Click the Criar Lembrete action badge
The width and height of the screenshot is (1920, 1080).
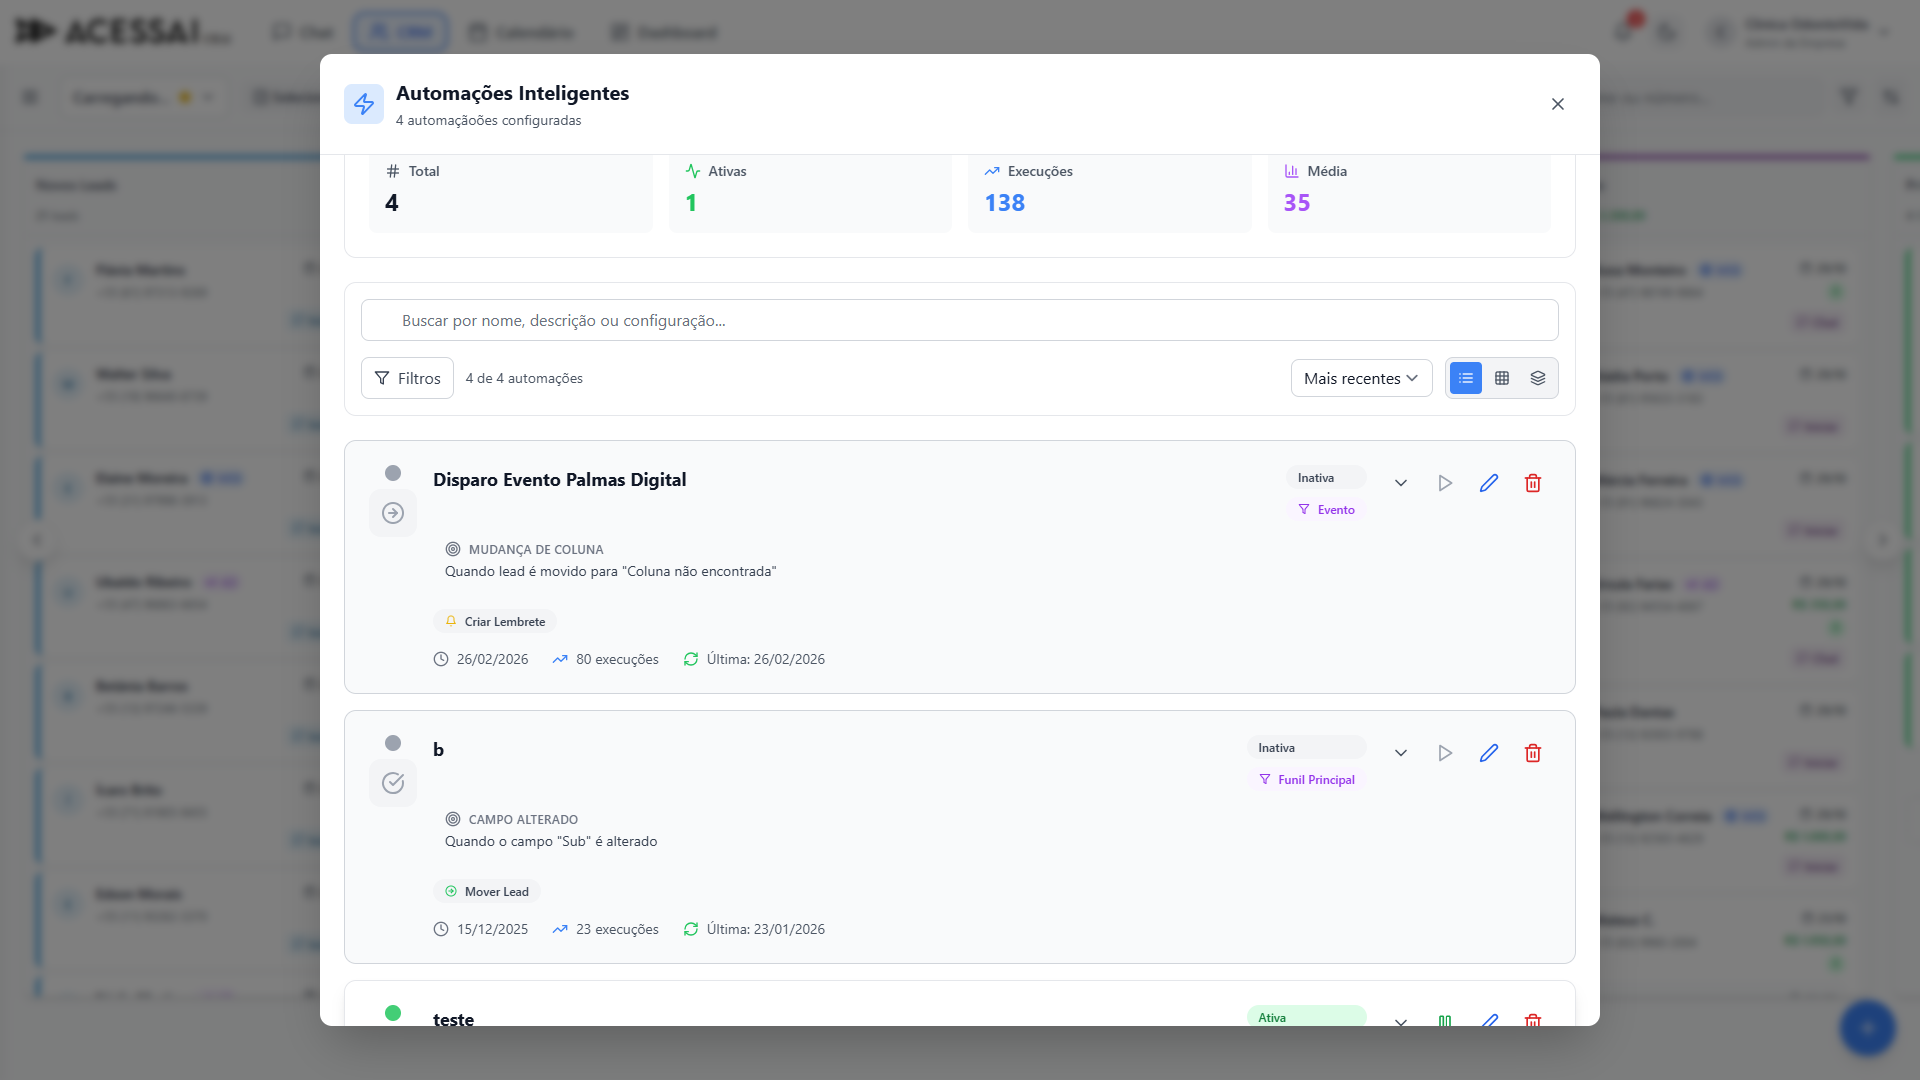(x=495, y=621)
